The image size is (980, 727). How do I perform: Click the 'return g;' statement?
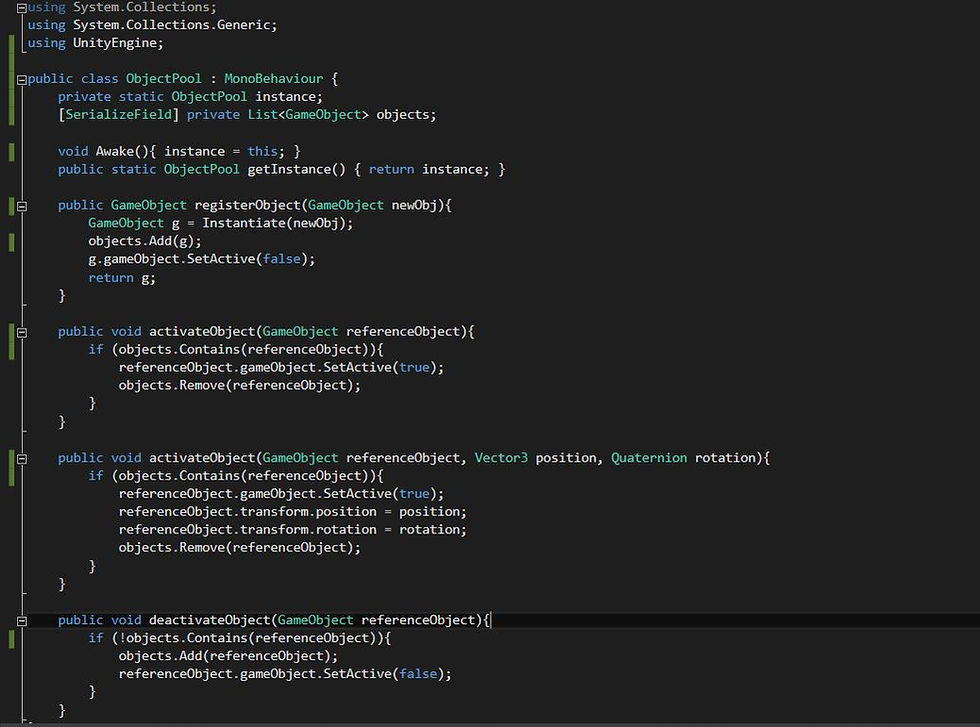tap(122, 278)
